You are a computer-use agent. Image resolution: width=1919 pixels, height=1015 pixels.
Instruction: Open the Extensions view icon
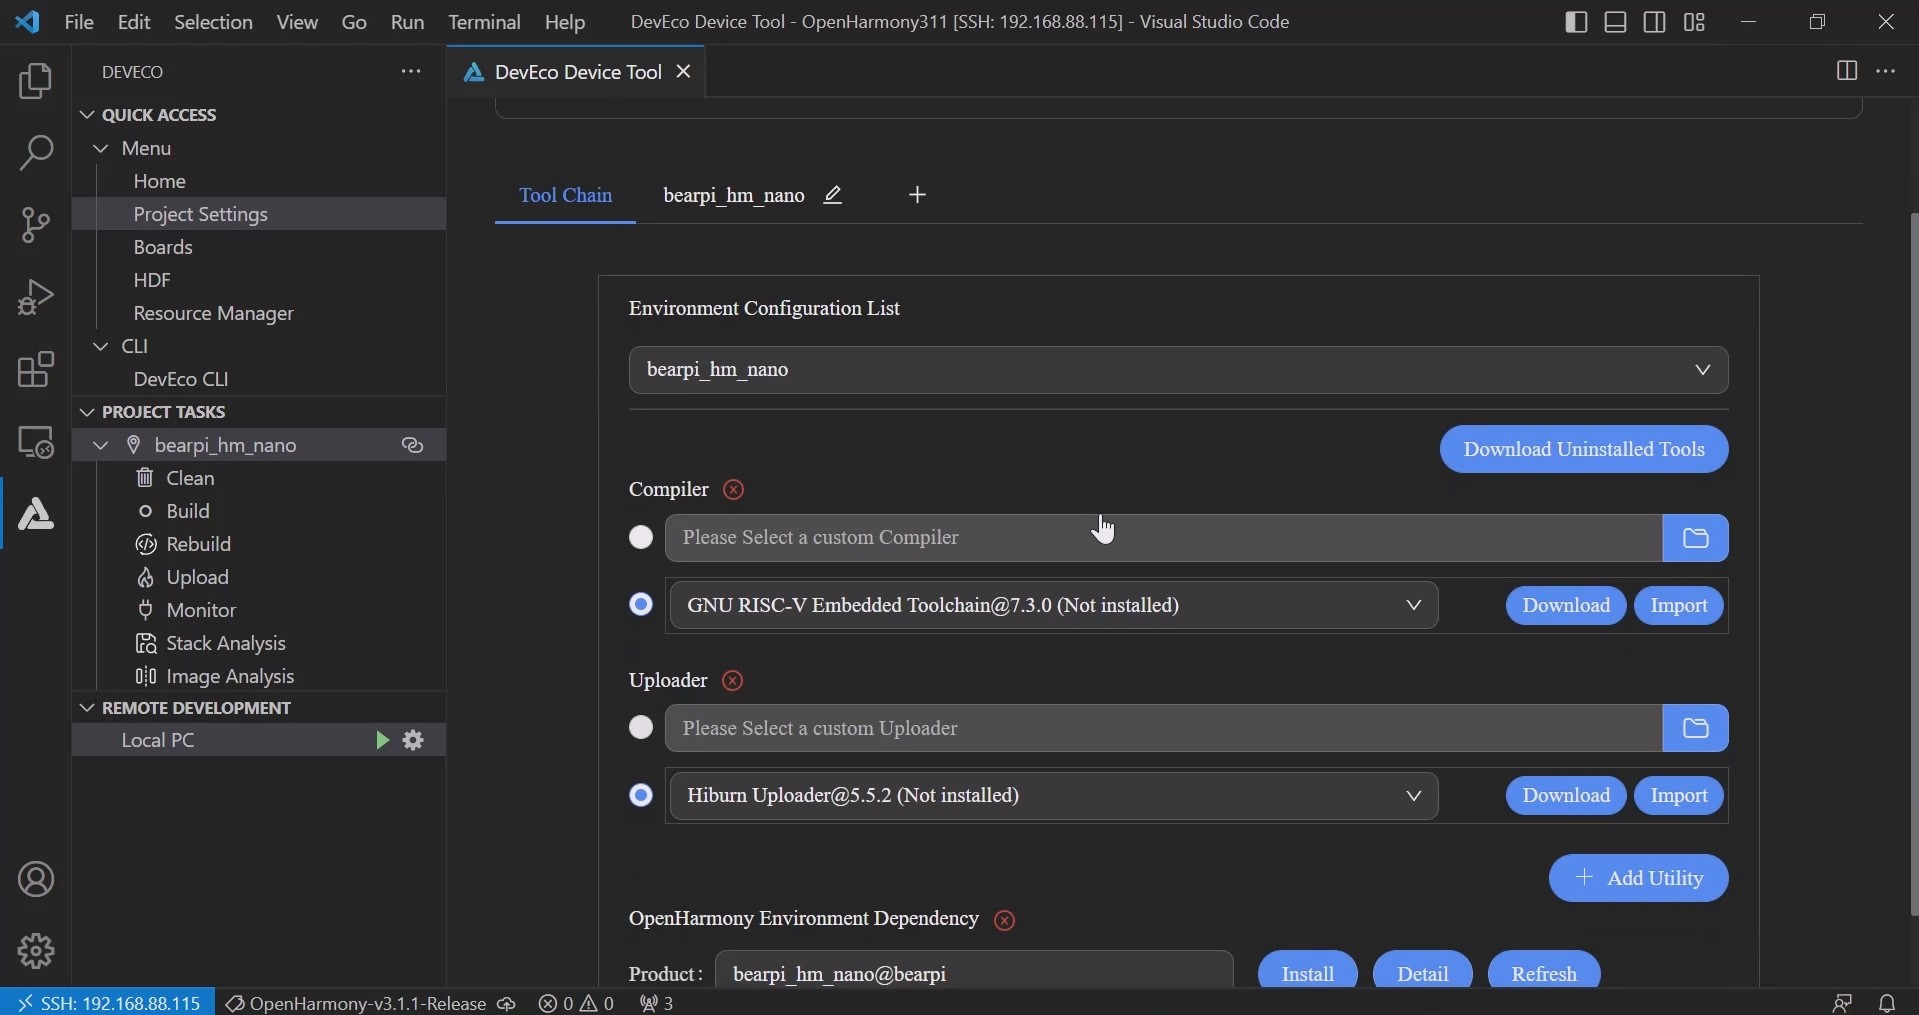point(36,369)
